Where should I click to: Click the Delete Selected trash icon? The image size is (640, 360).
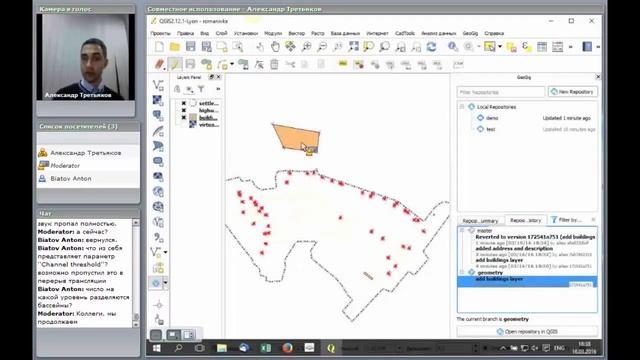click(274, 64)
